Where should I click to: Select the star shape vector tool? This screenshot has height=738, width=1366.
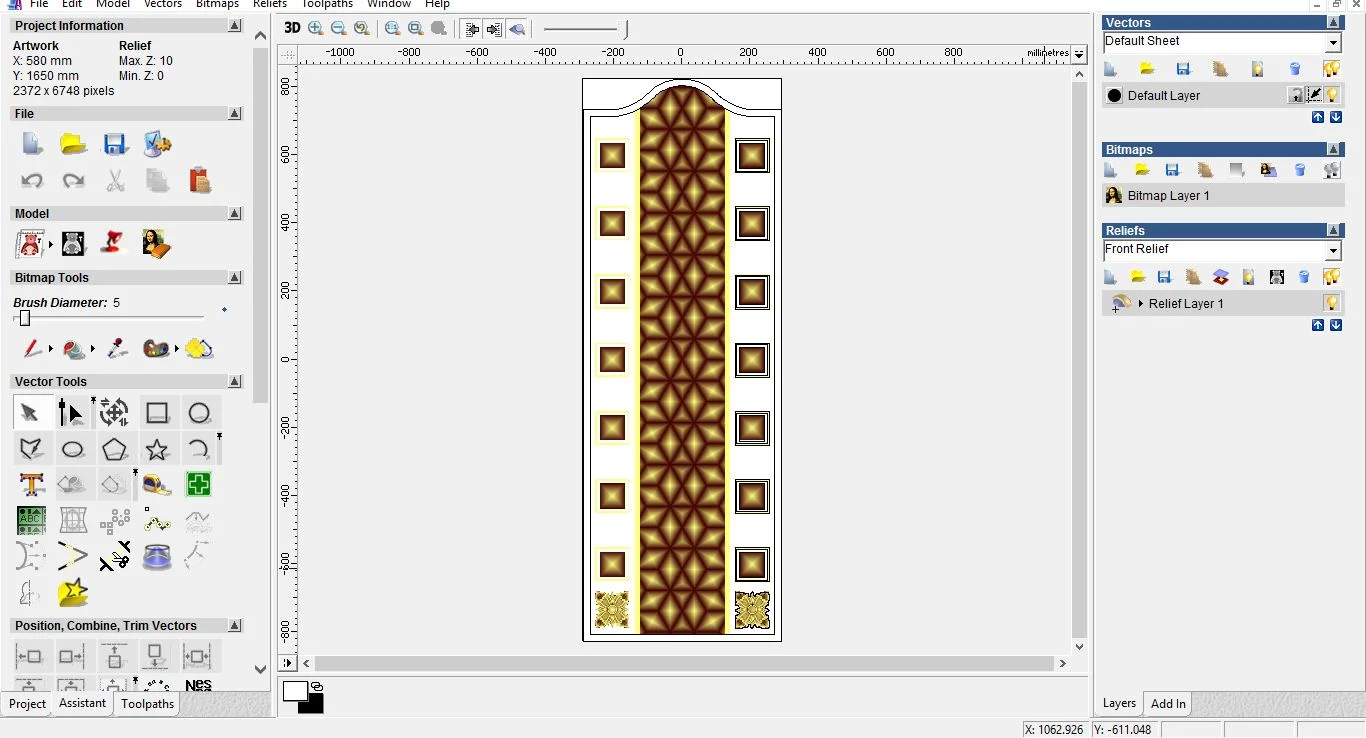click(157, 449)
